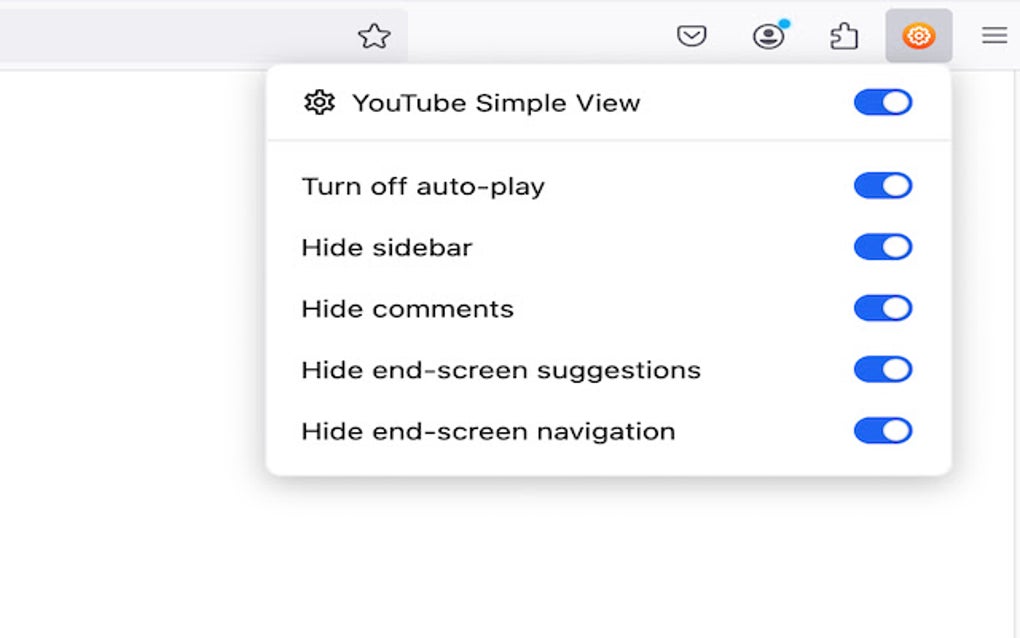Switch off Hide end-screen suggestions
The image size is (1020, 638).
coord(882,370)
